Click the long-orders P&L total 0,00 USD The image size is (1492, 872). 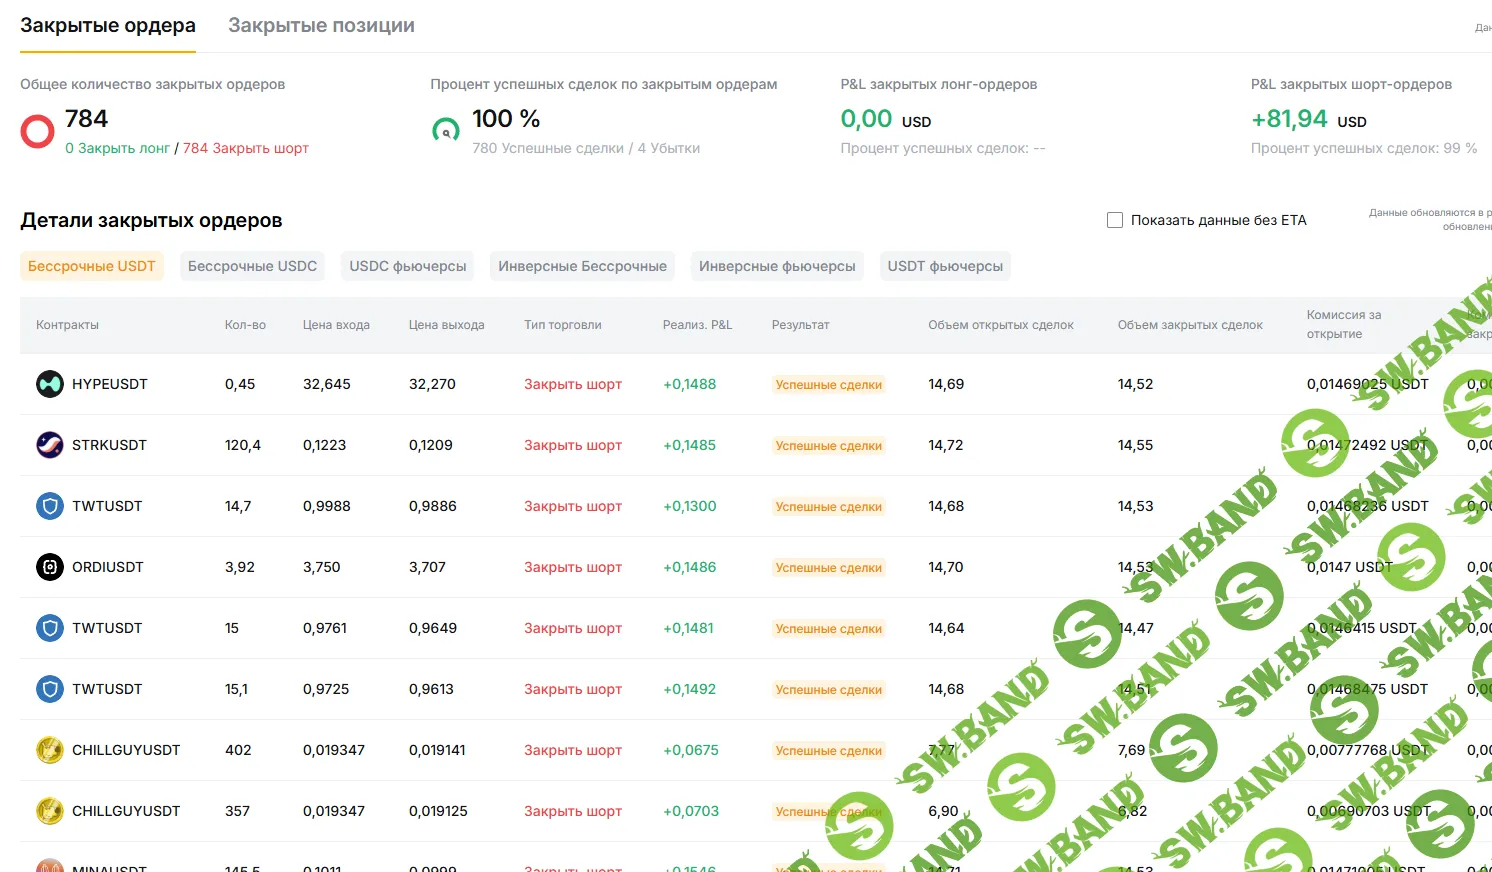[x=886, y=119]
